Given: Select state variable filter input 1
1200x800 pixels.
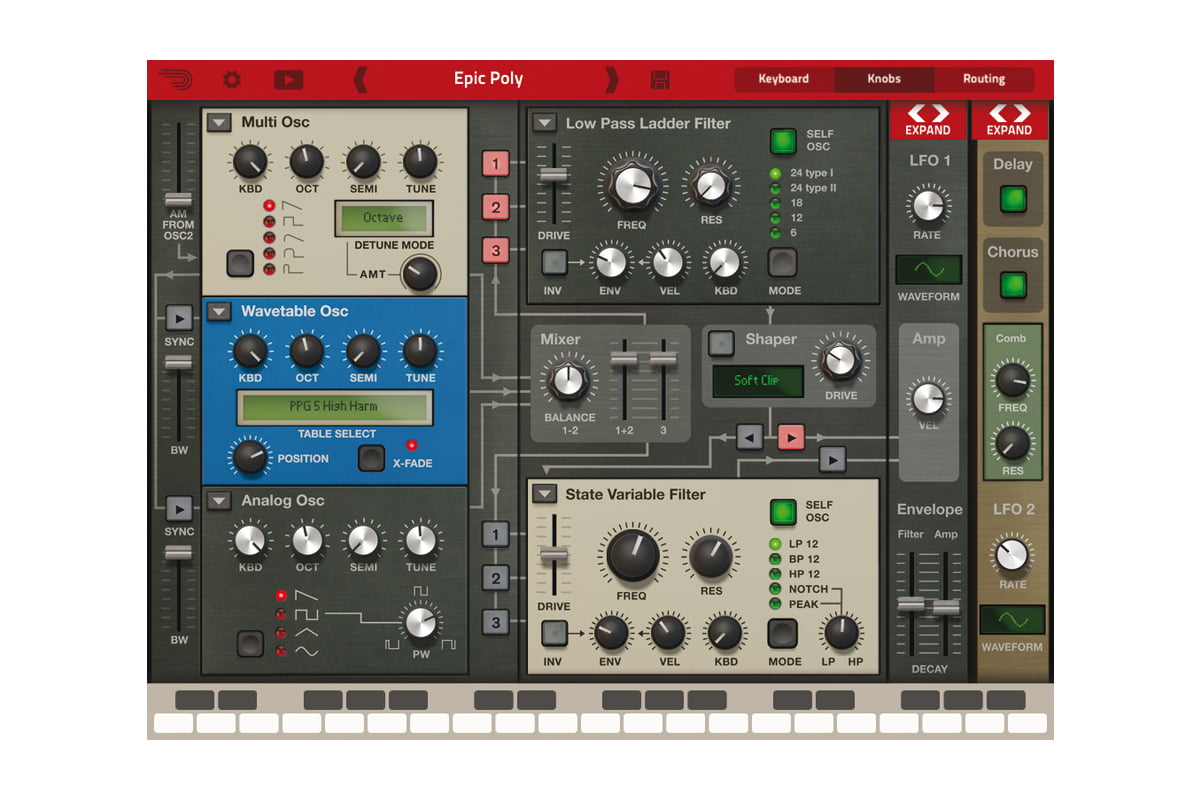Looking at the screenshot, I should pos(495,534).
